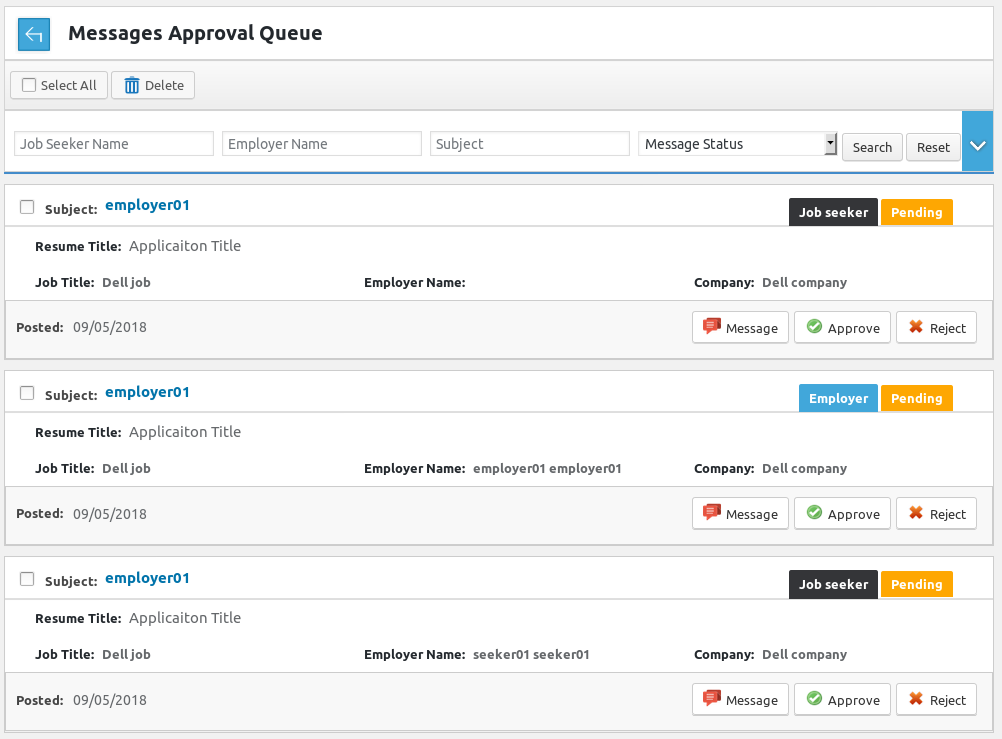The width and height of the screenshot is (1002, 739).
Task: Click the Pending badge on the seeker01 seeker01 message
Action: pos(916,584)
